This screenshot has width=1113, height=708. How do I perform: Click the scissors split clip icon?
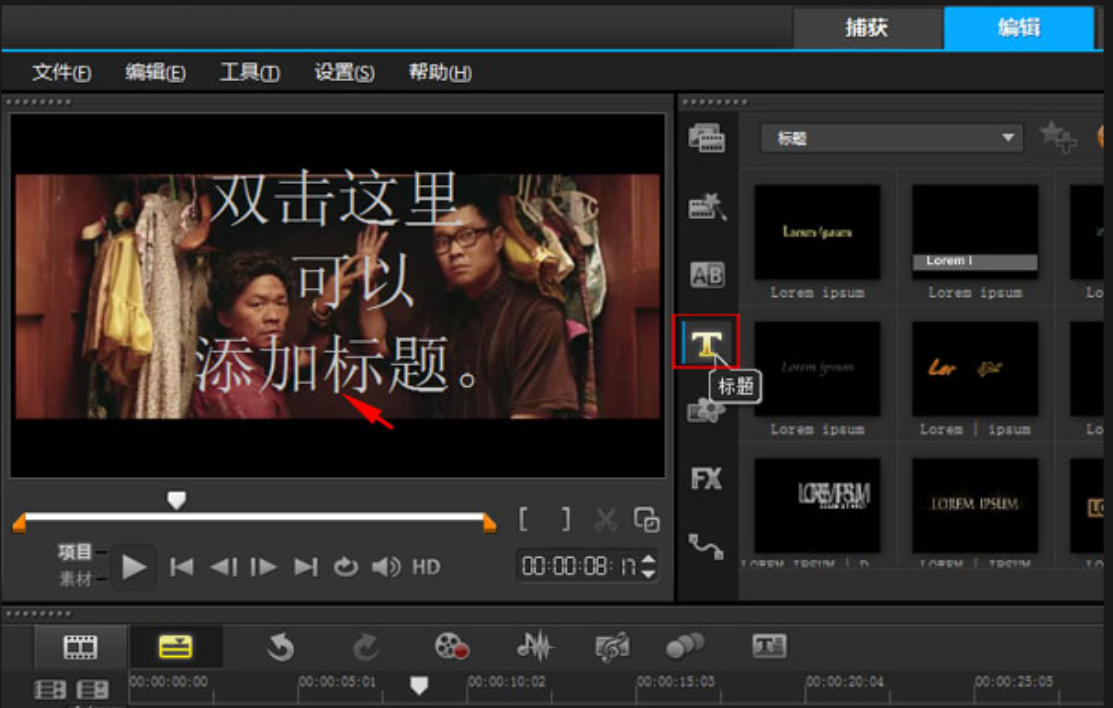[605, 519]
